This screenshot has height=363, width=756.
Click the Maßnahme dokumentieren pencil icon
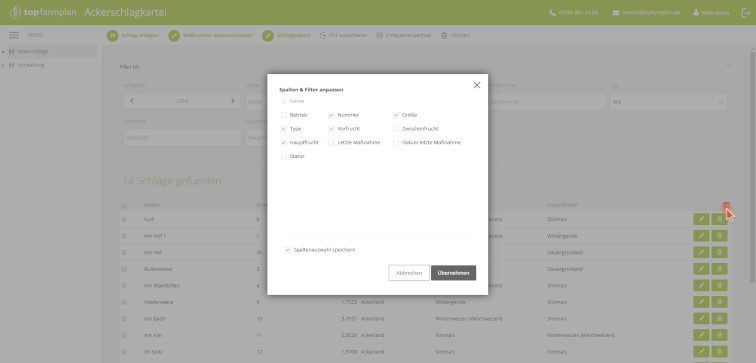(x=174, y=36)
